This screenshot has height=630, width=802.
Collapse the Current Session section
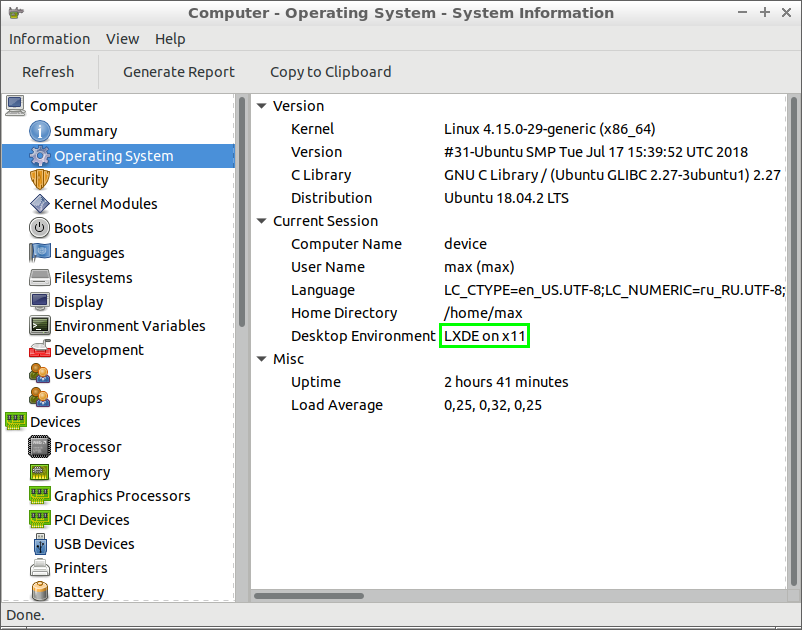262,221
